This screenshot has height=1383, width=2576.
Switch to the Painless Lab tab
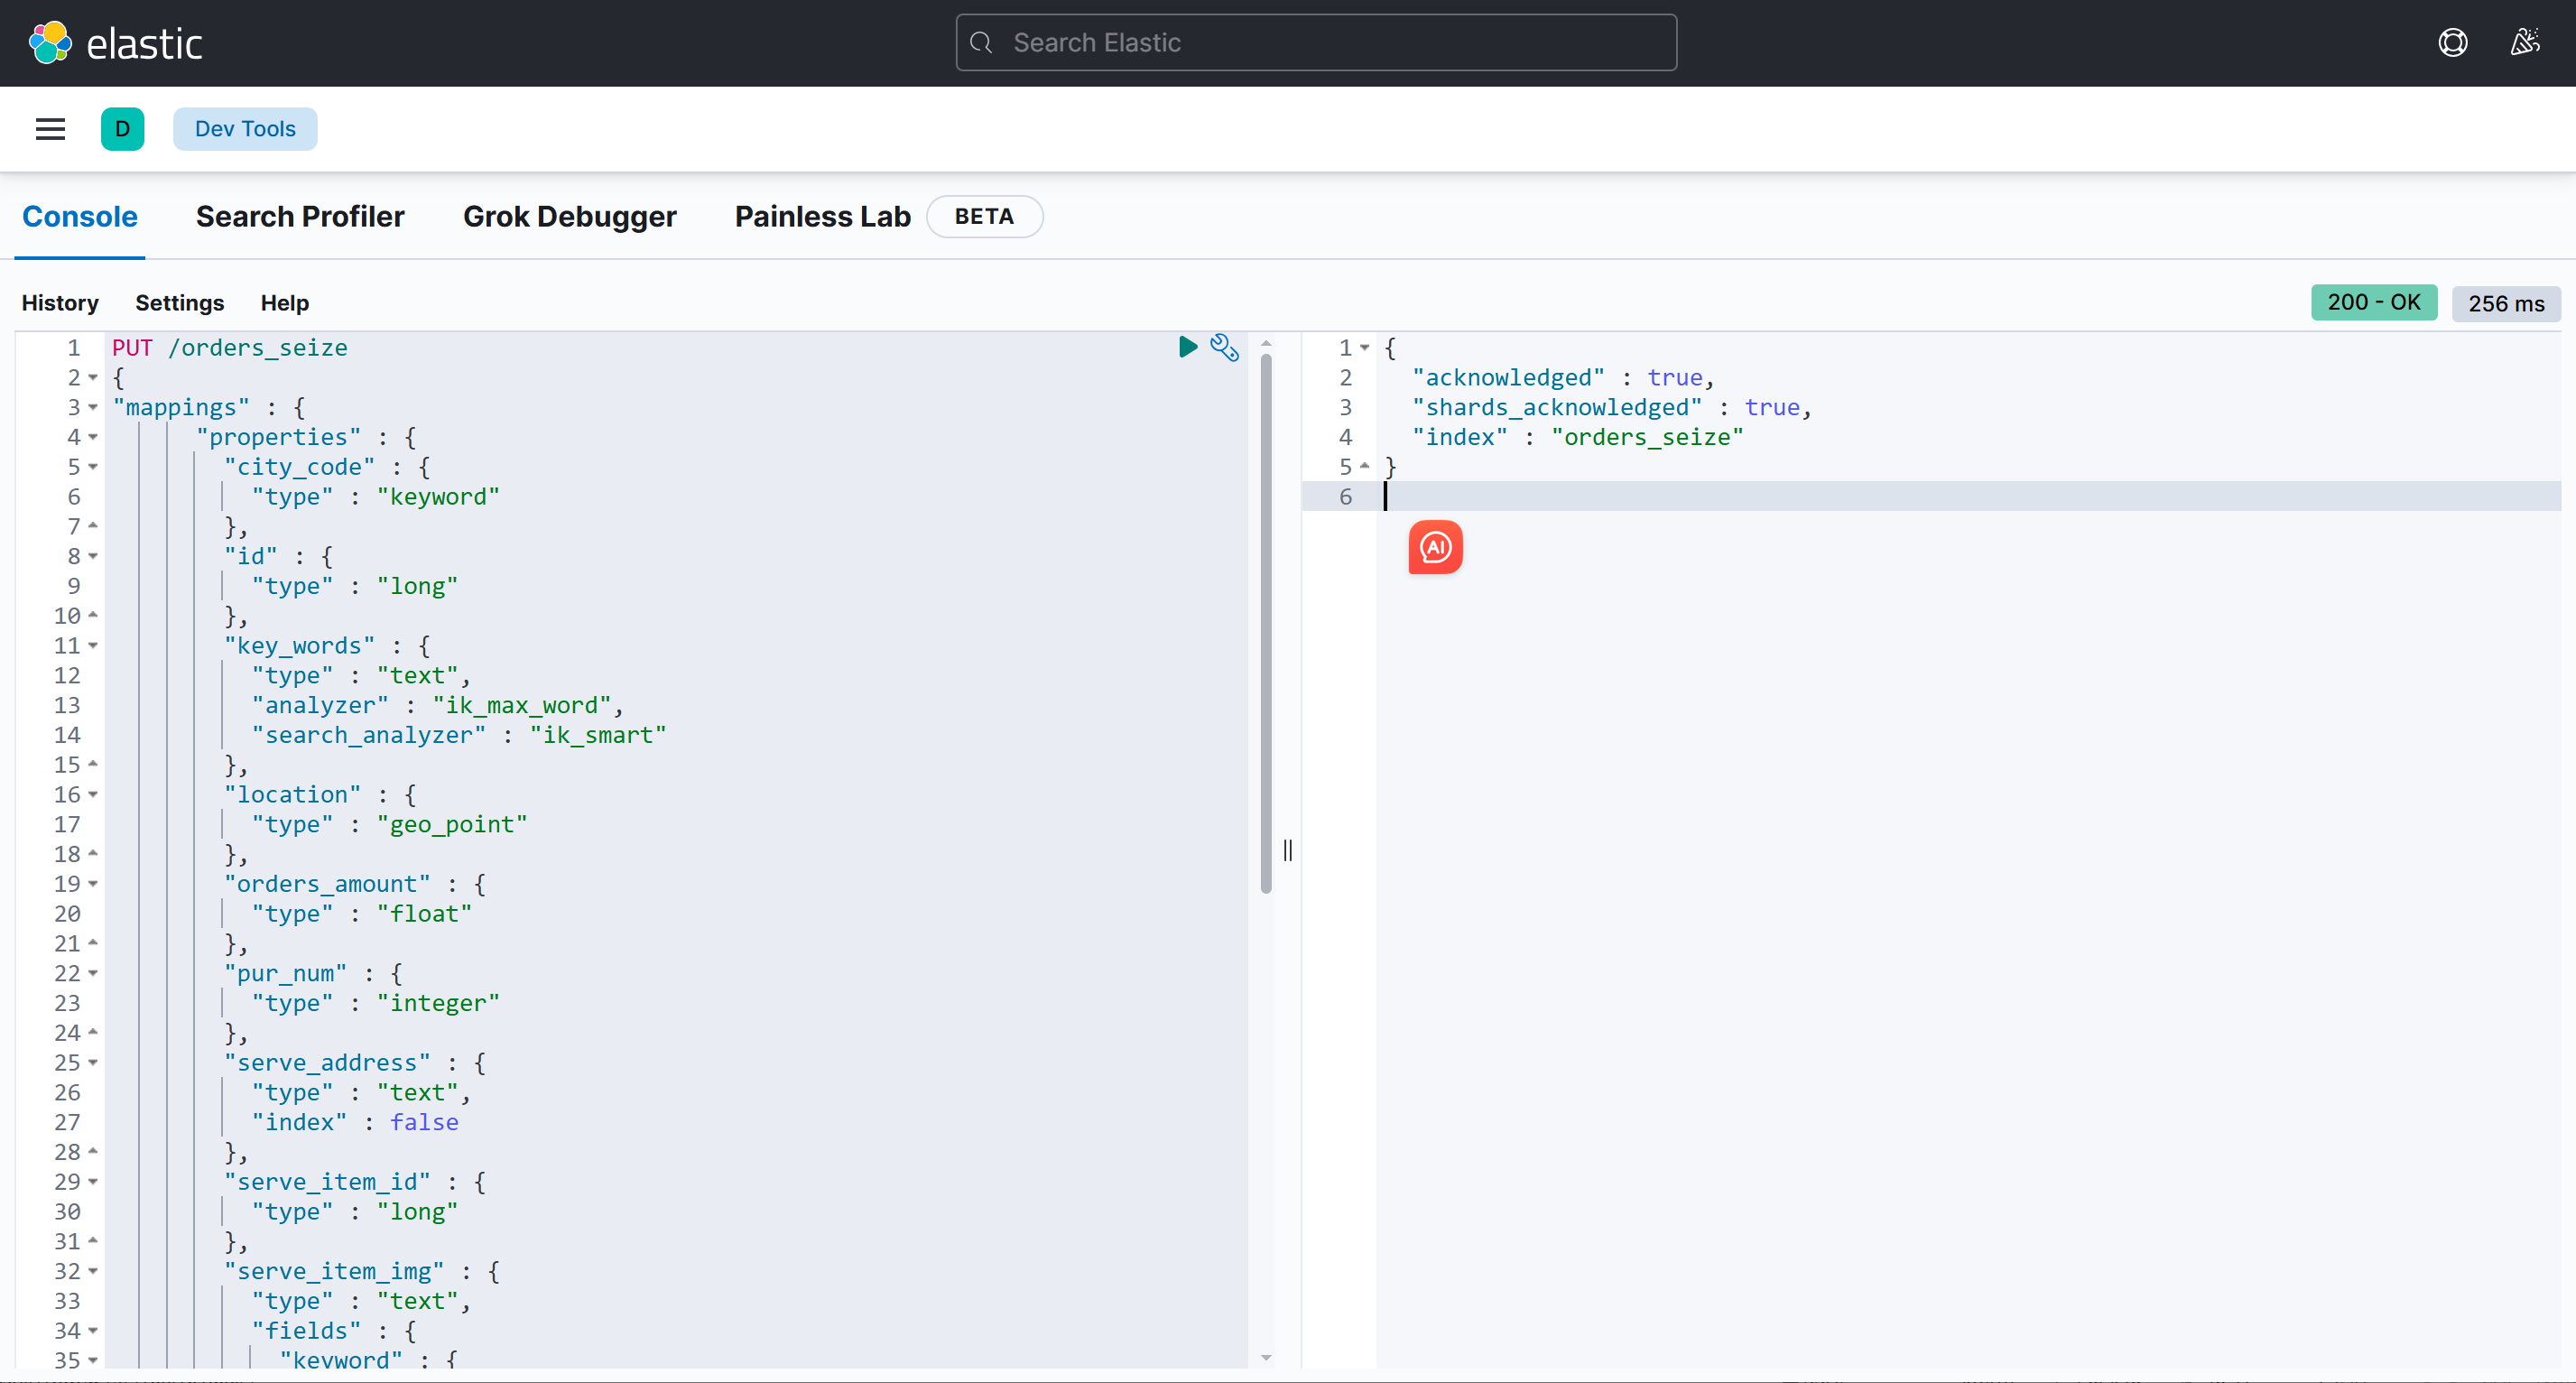click(823, 217)
